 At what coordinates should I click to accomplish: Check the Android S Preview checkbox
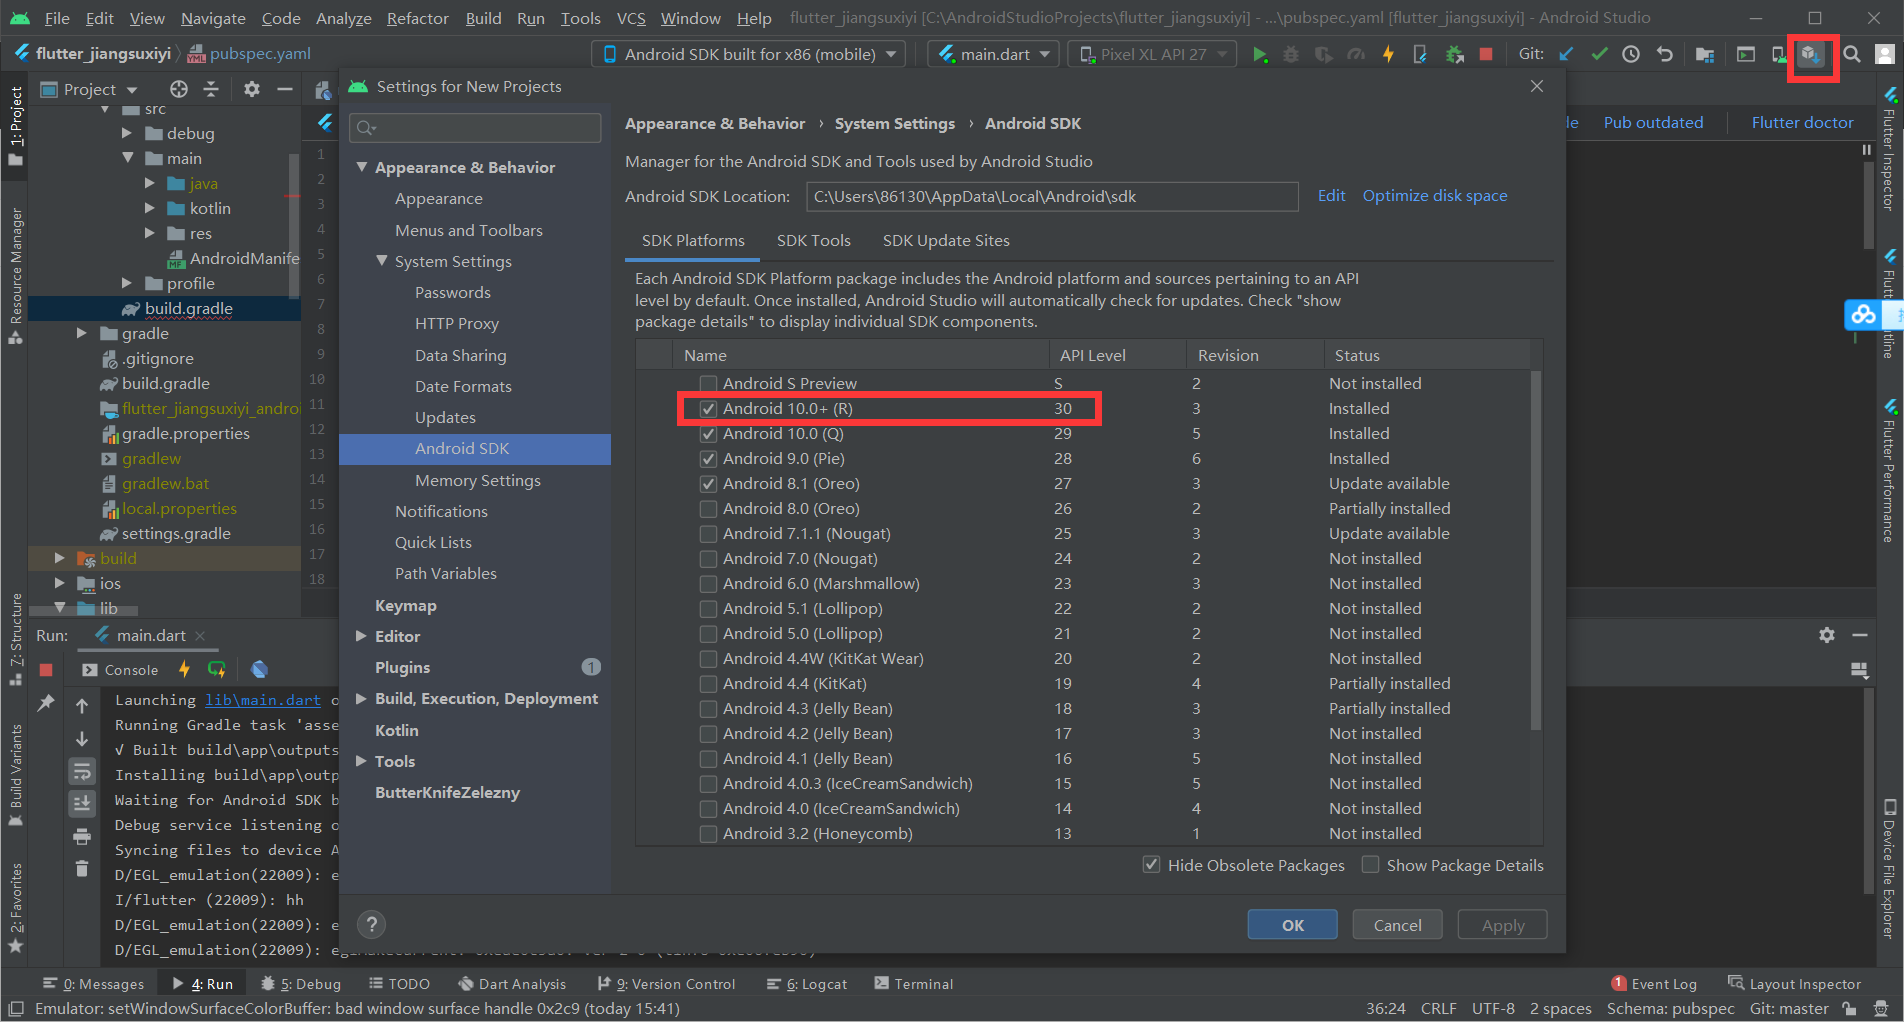tap(708, 383)
